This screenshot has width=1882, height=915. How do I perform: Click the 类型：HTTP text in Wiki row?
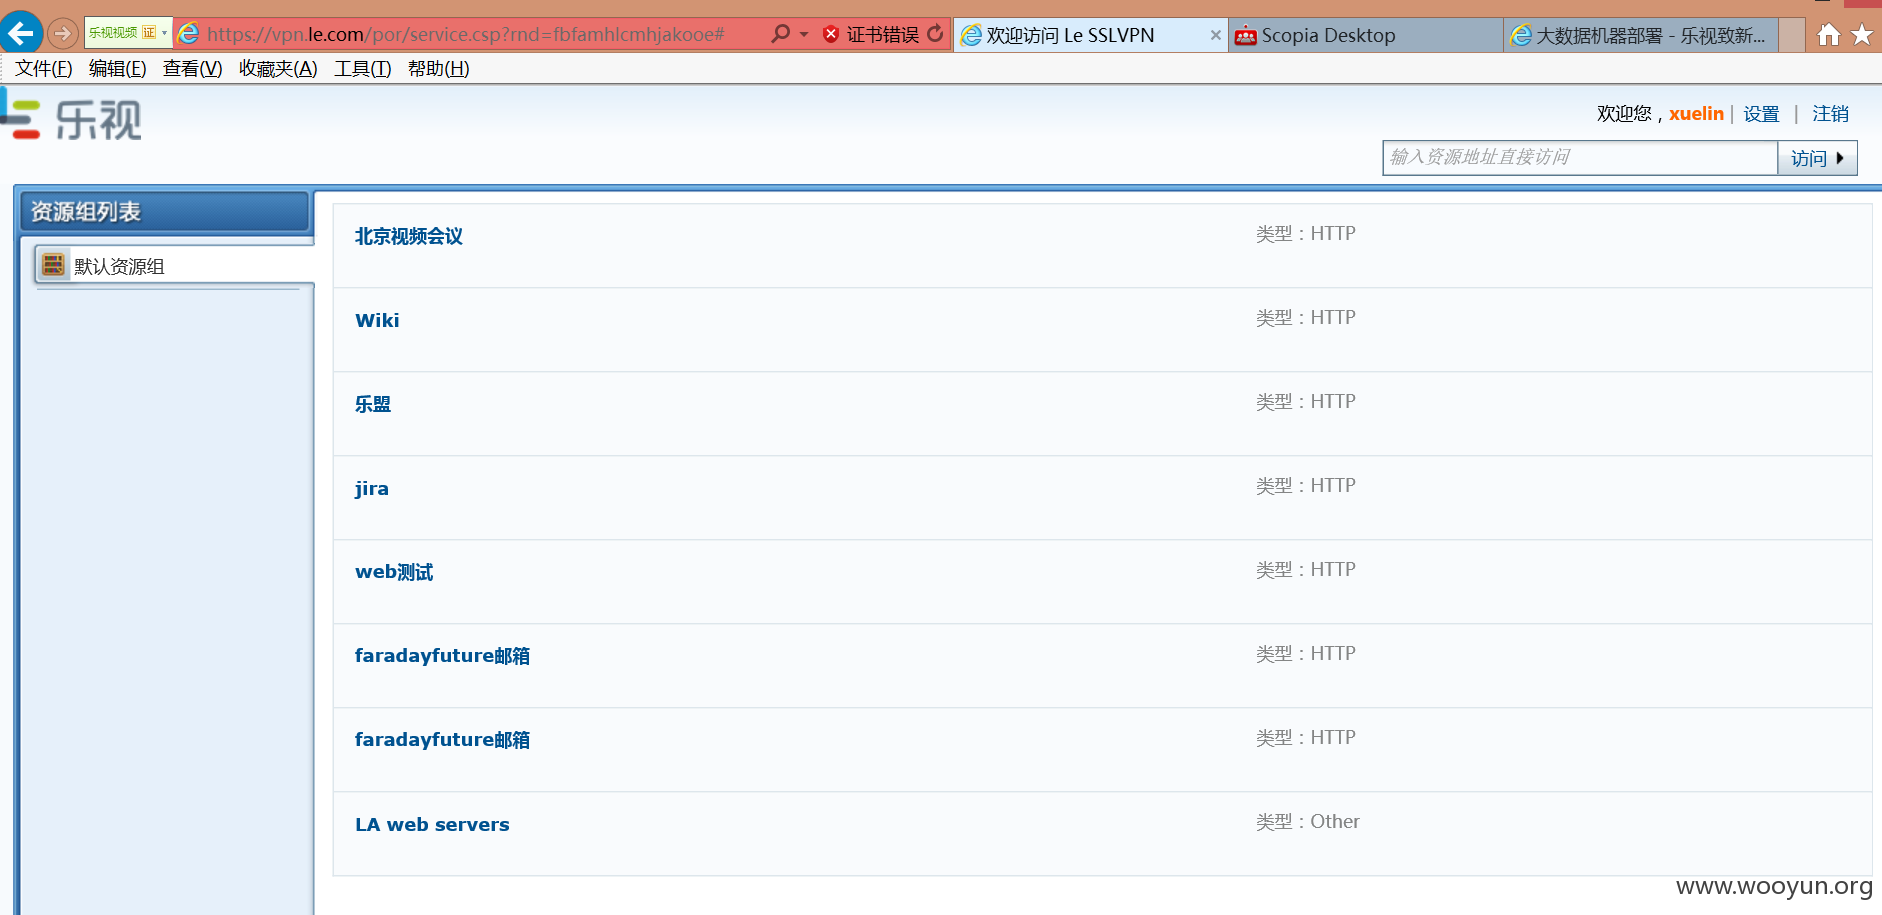[1305, 318]
